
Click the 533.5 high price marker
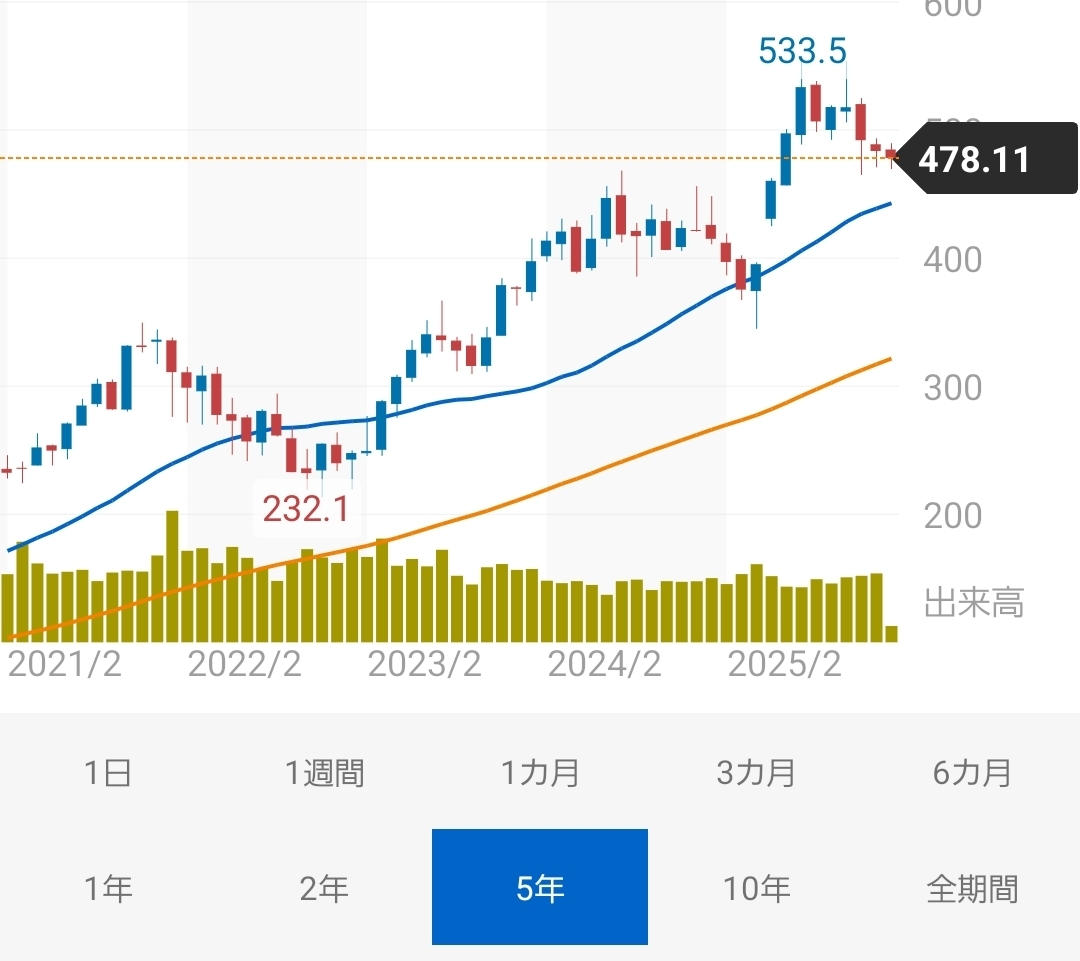tap(802, 50)
